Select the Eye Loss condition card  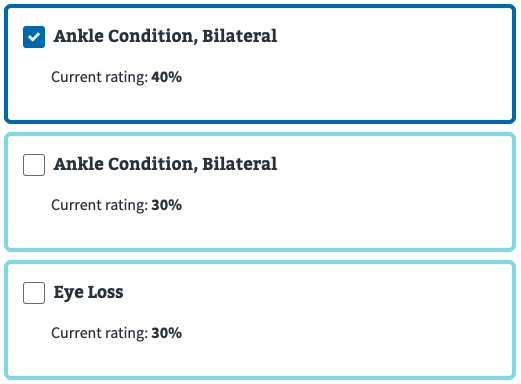(260, 320)
